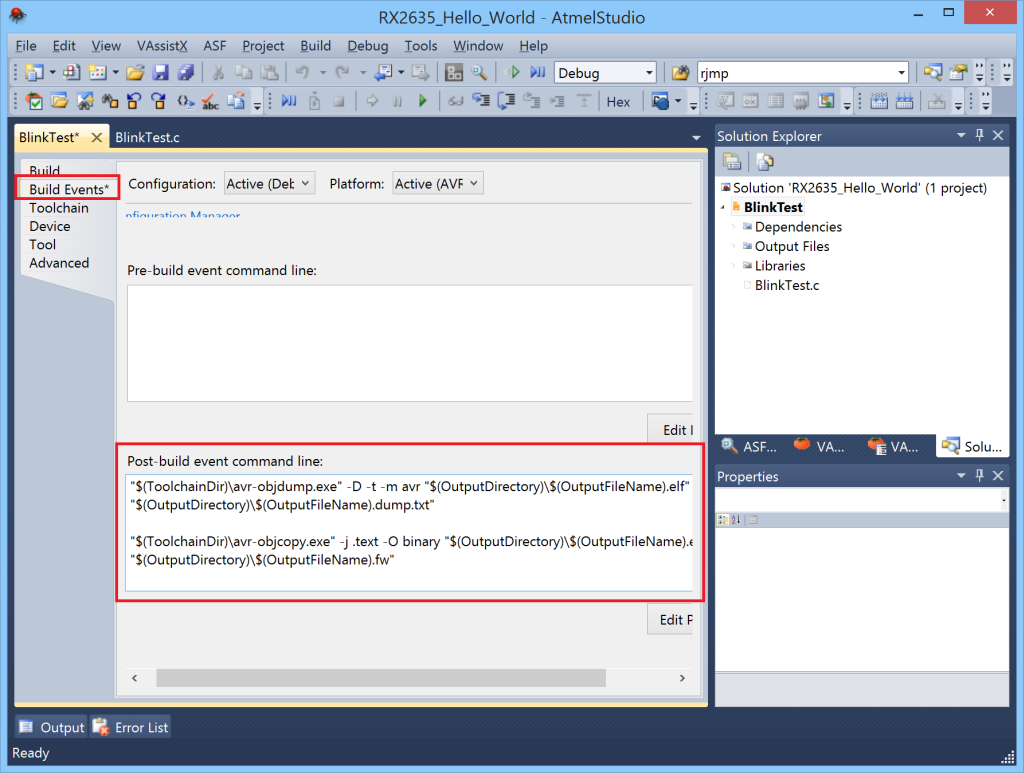Click Properties icon in Solution Explorer toolbar
The width and height of the screenshot is (1024, 773).
[732, 161]
